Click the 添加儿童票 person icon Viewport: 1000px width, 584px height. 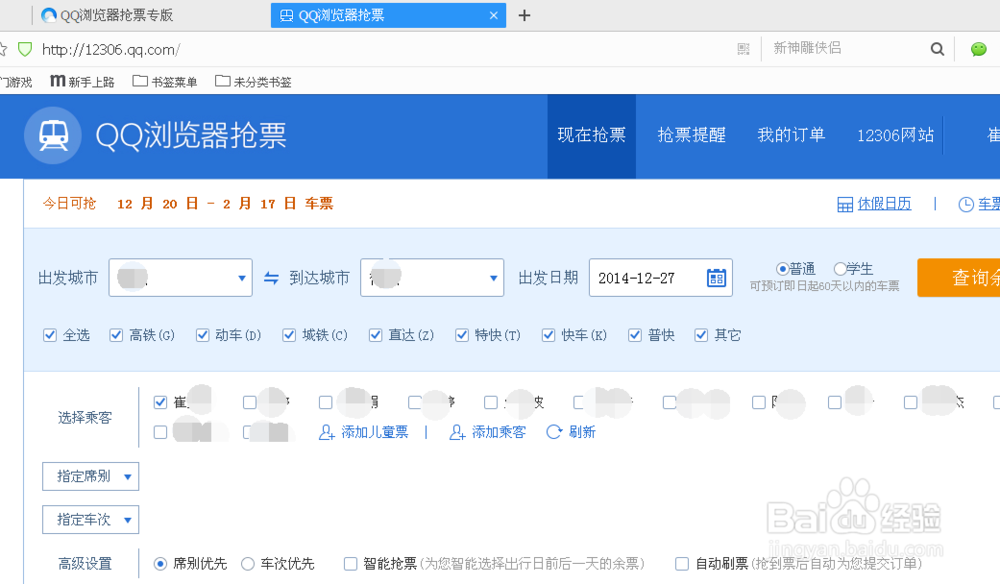[x=327, y=432]
